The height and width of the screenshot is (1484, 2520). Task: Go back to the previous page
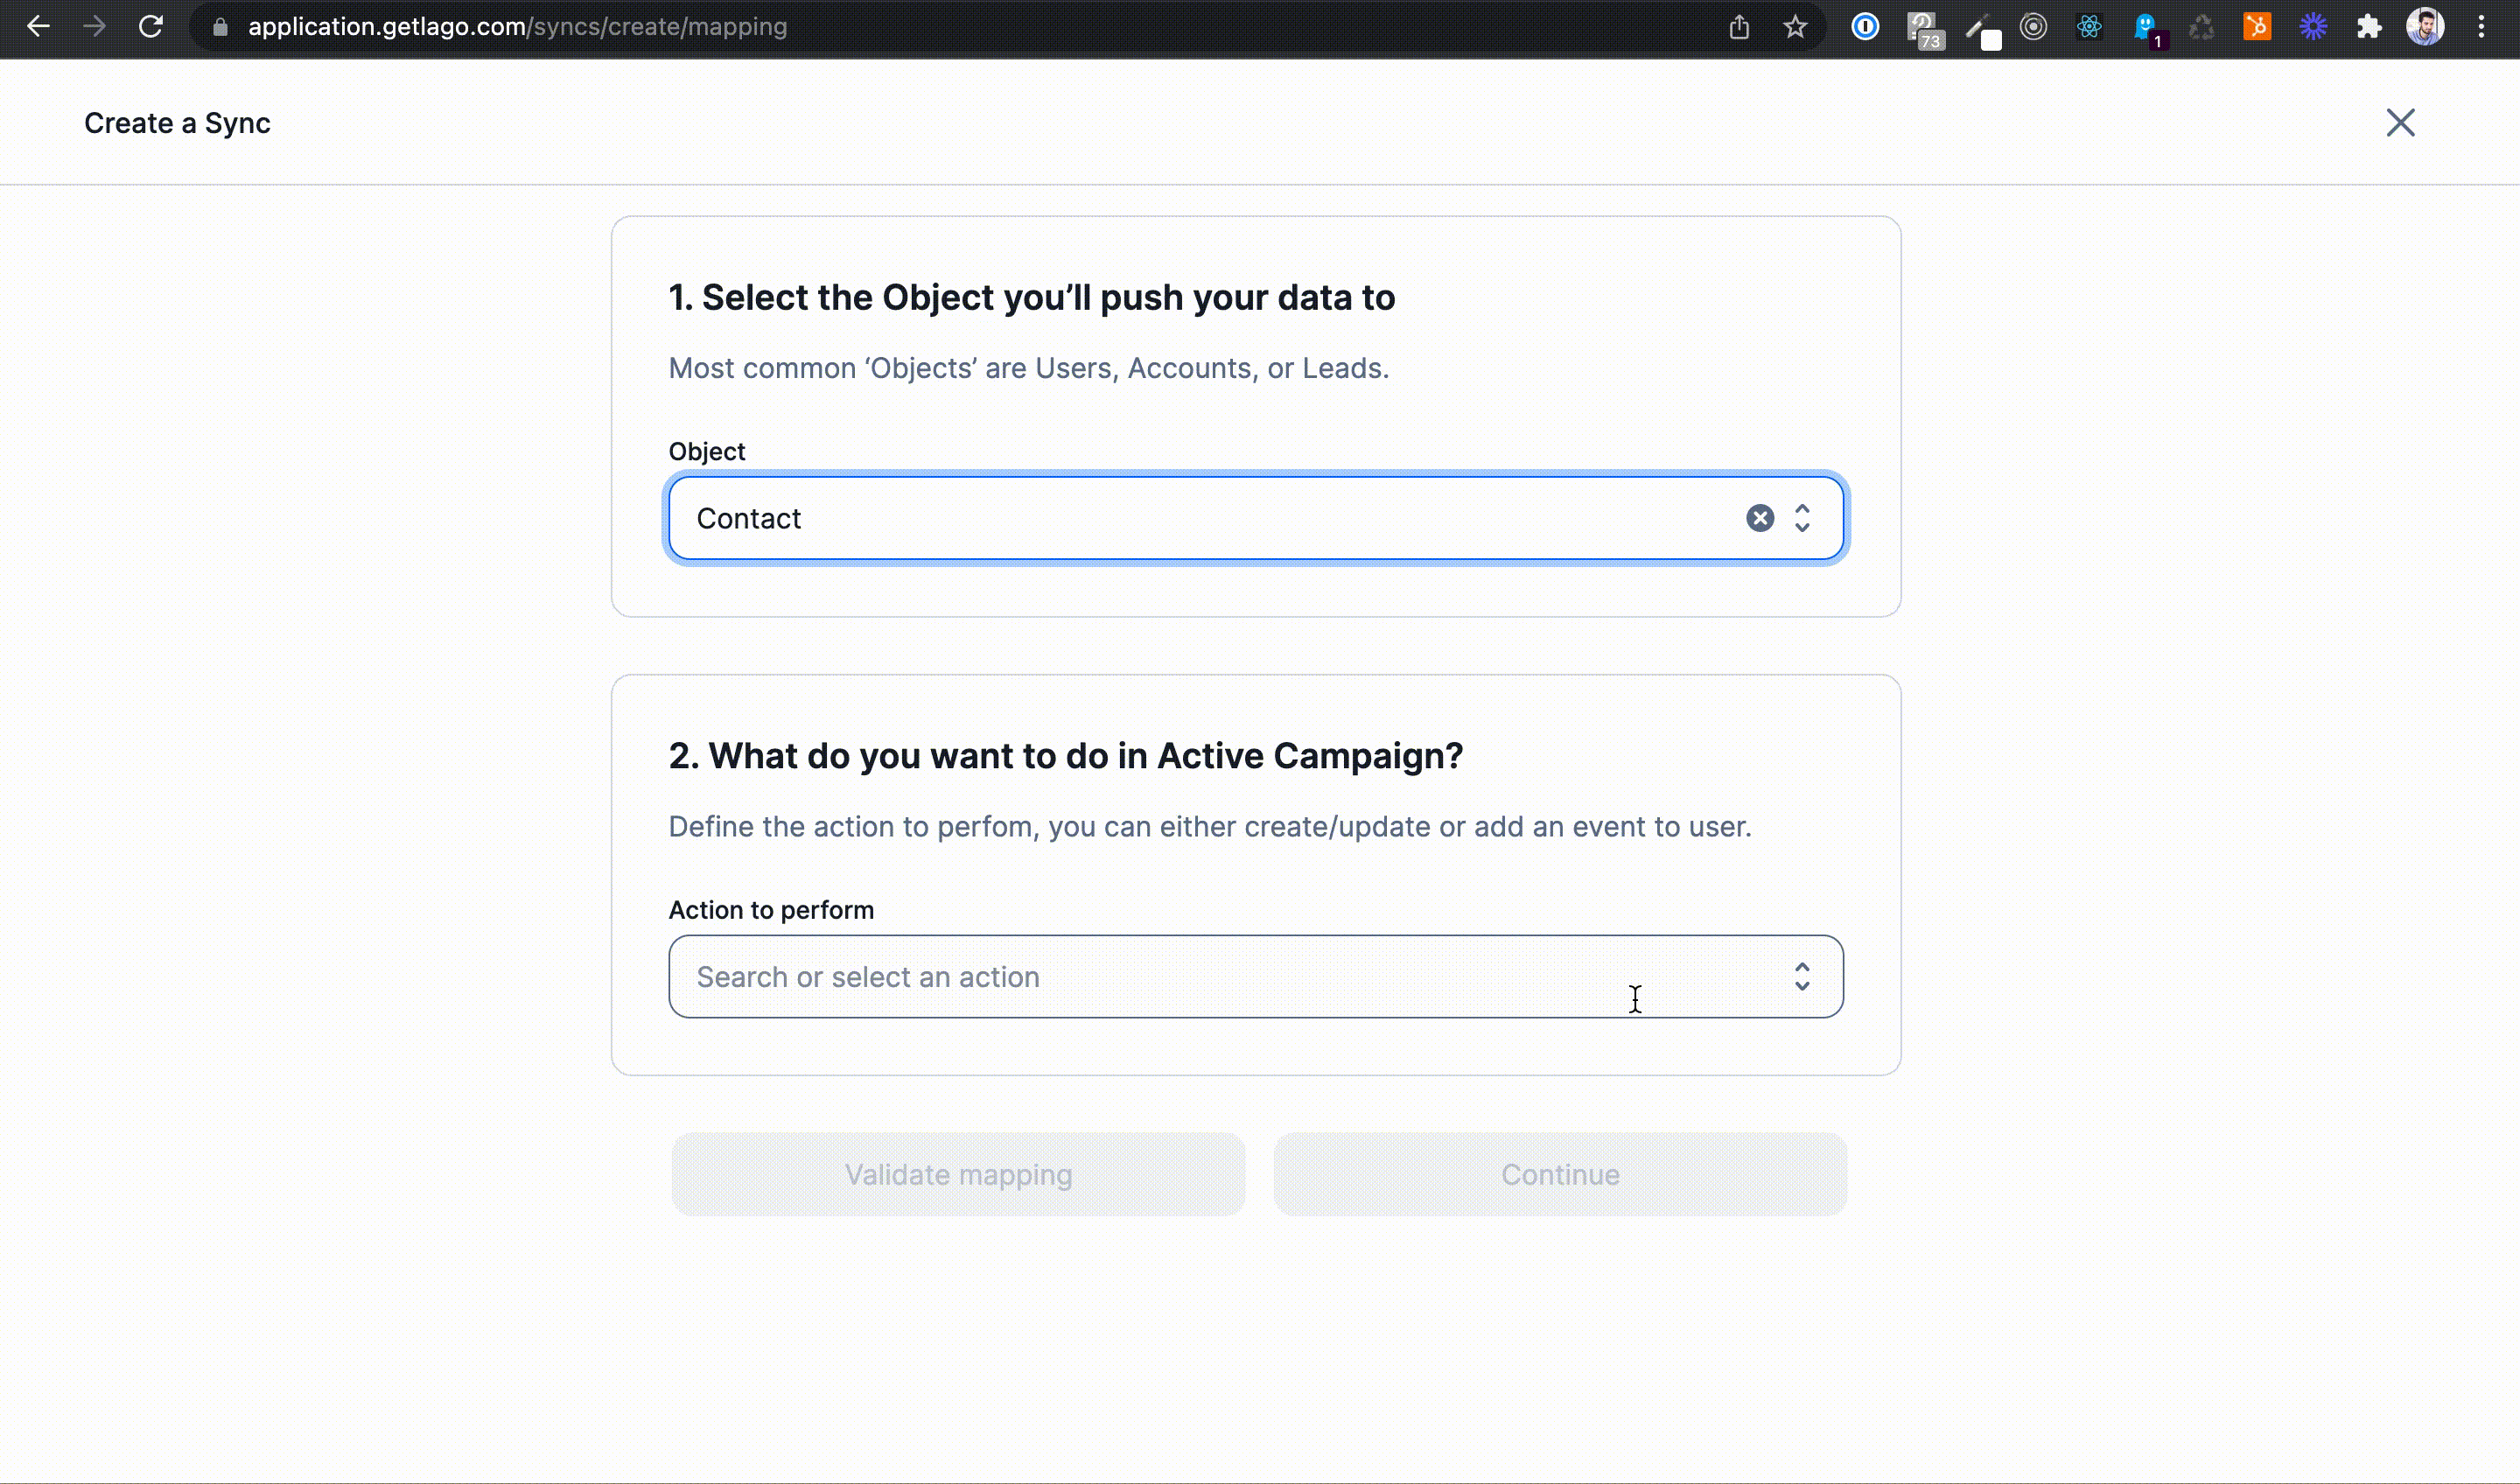(x=38, y=27)
